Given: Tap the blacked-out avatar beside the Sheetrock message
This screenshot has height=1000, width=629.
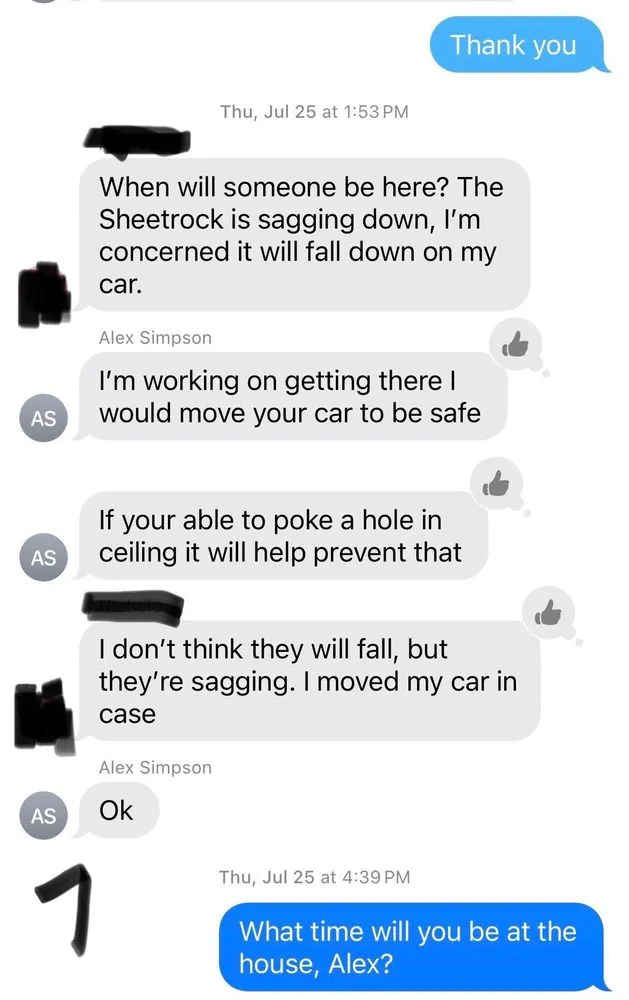Looking at the screenshot, I should point(43,294).
